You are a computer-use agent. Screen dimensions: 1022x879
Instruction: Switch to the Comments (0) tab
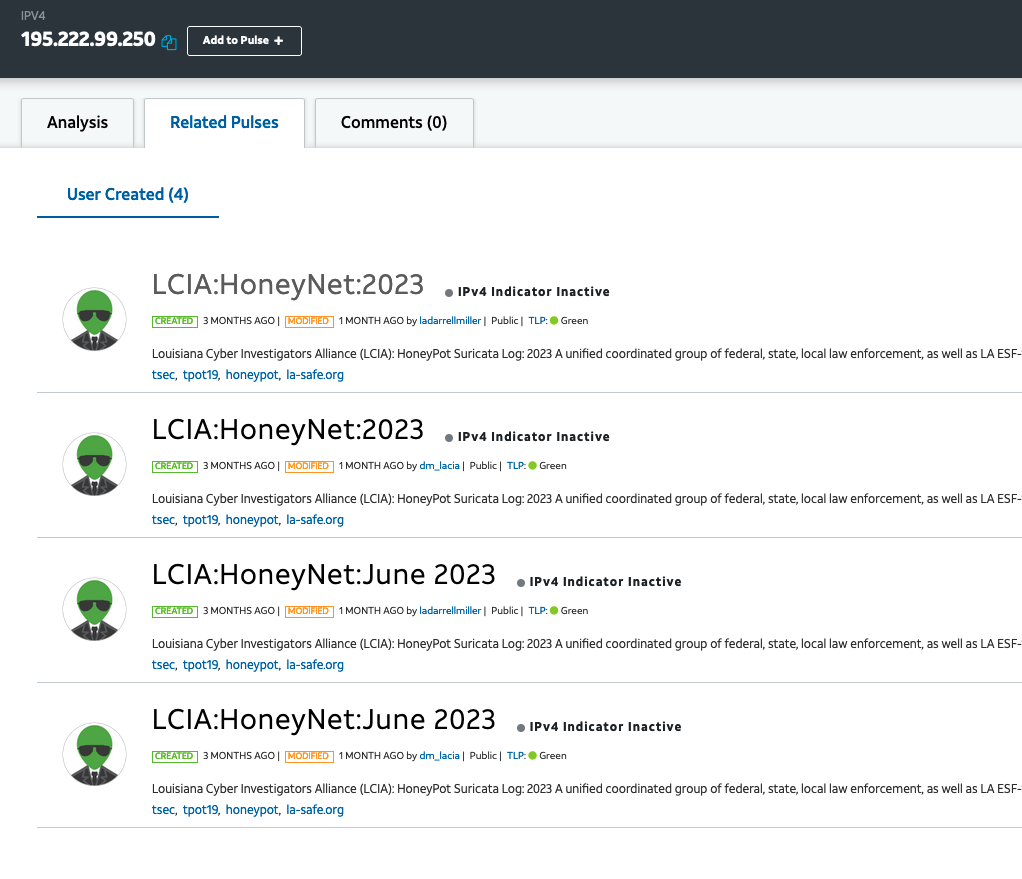click(x=394, y=122)
